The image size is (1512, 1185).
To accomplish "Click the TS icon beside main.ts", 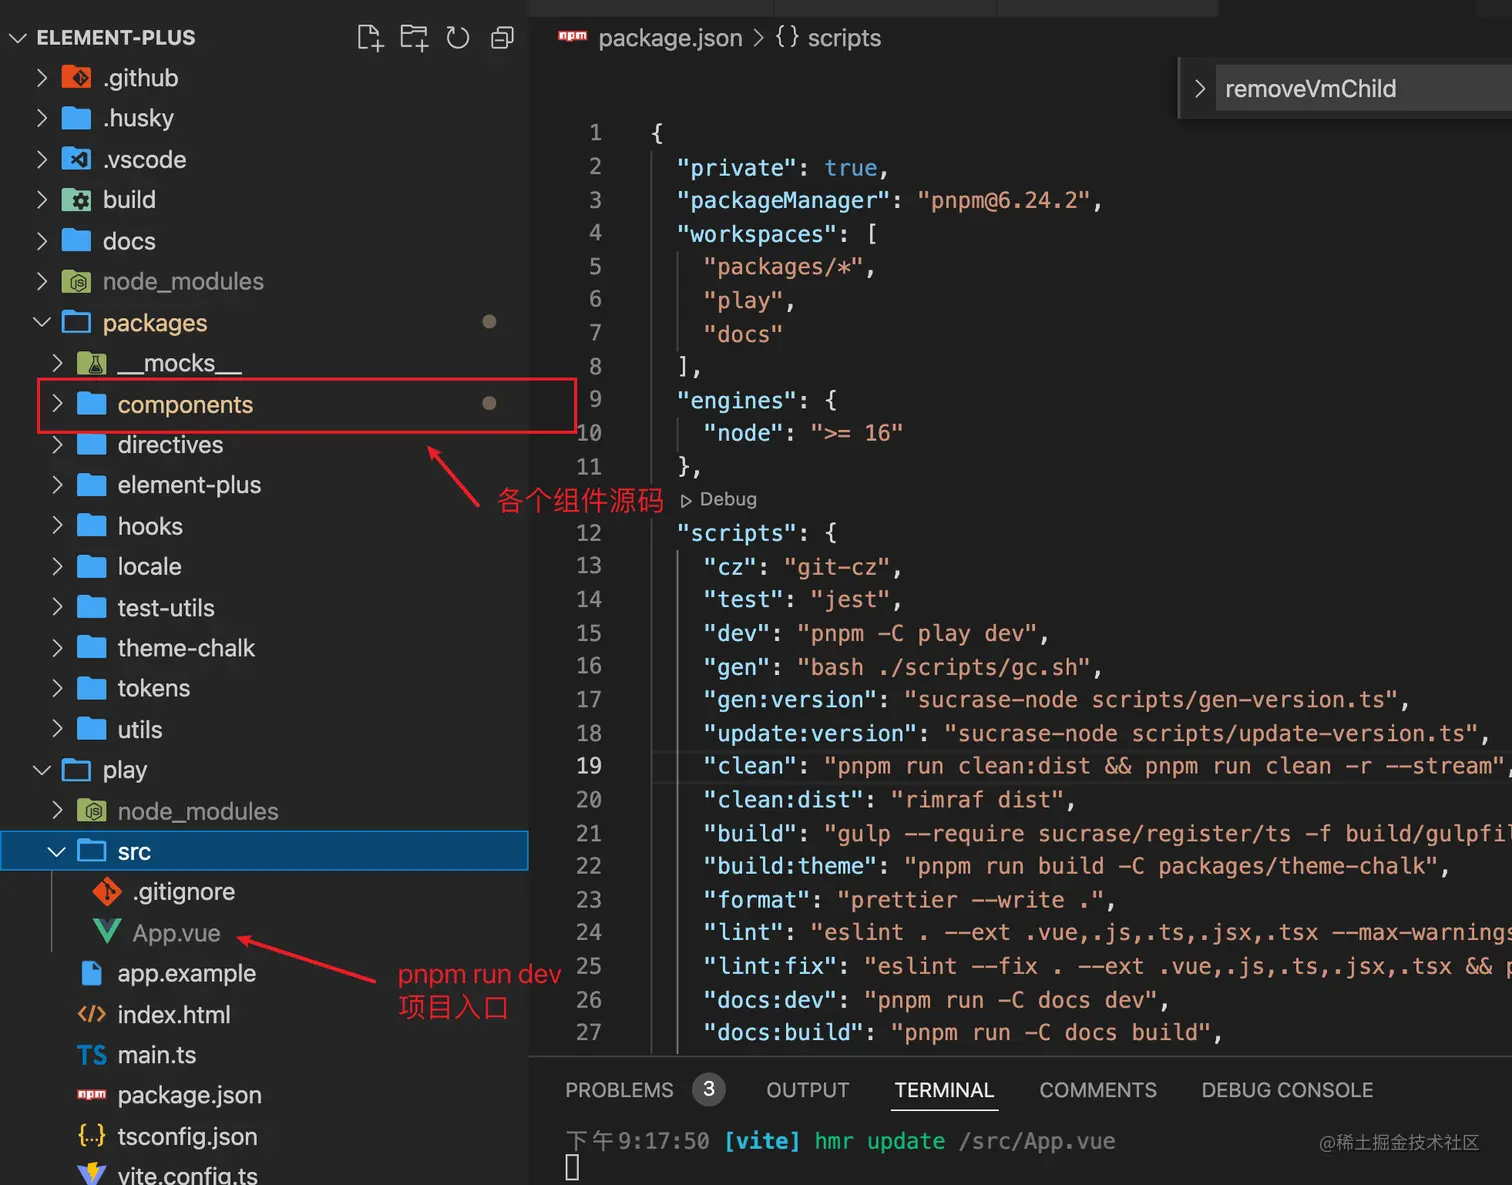I will click(92, 1055).
